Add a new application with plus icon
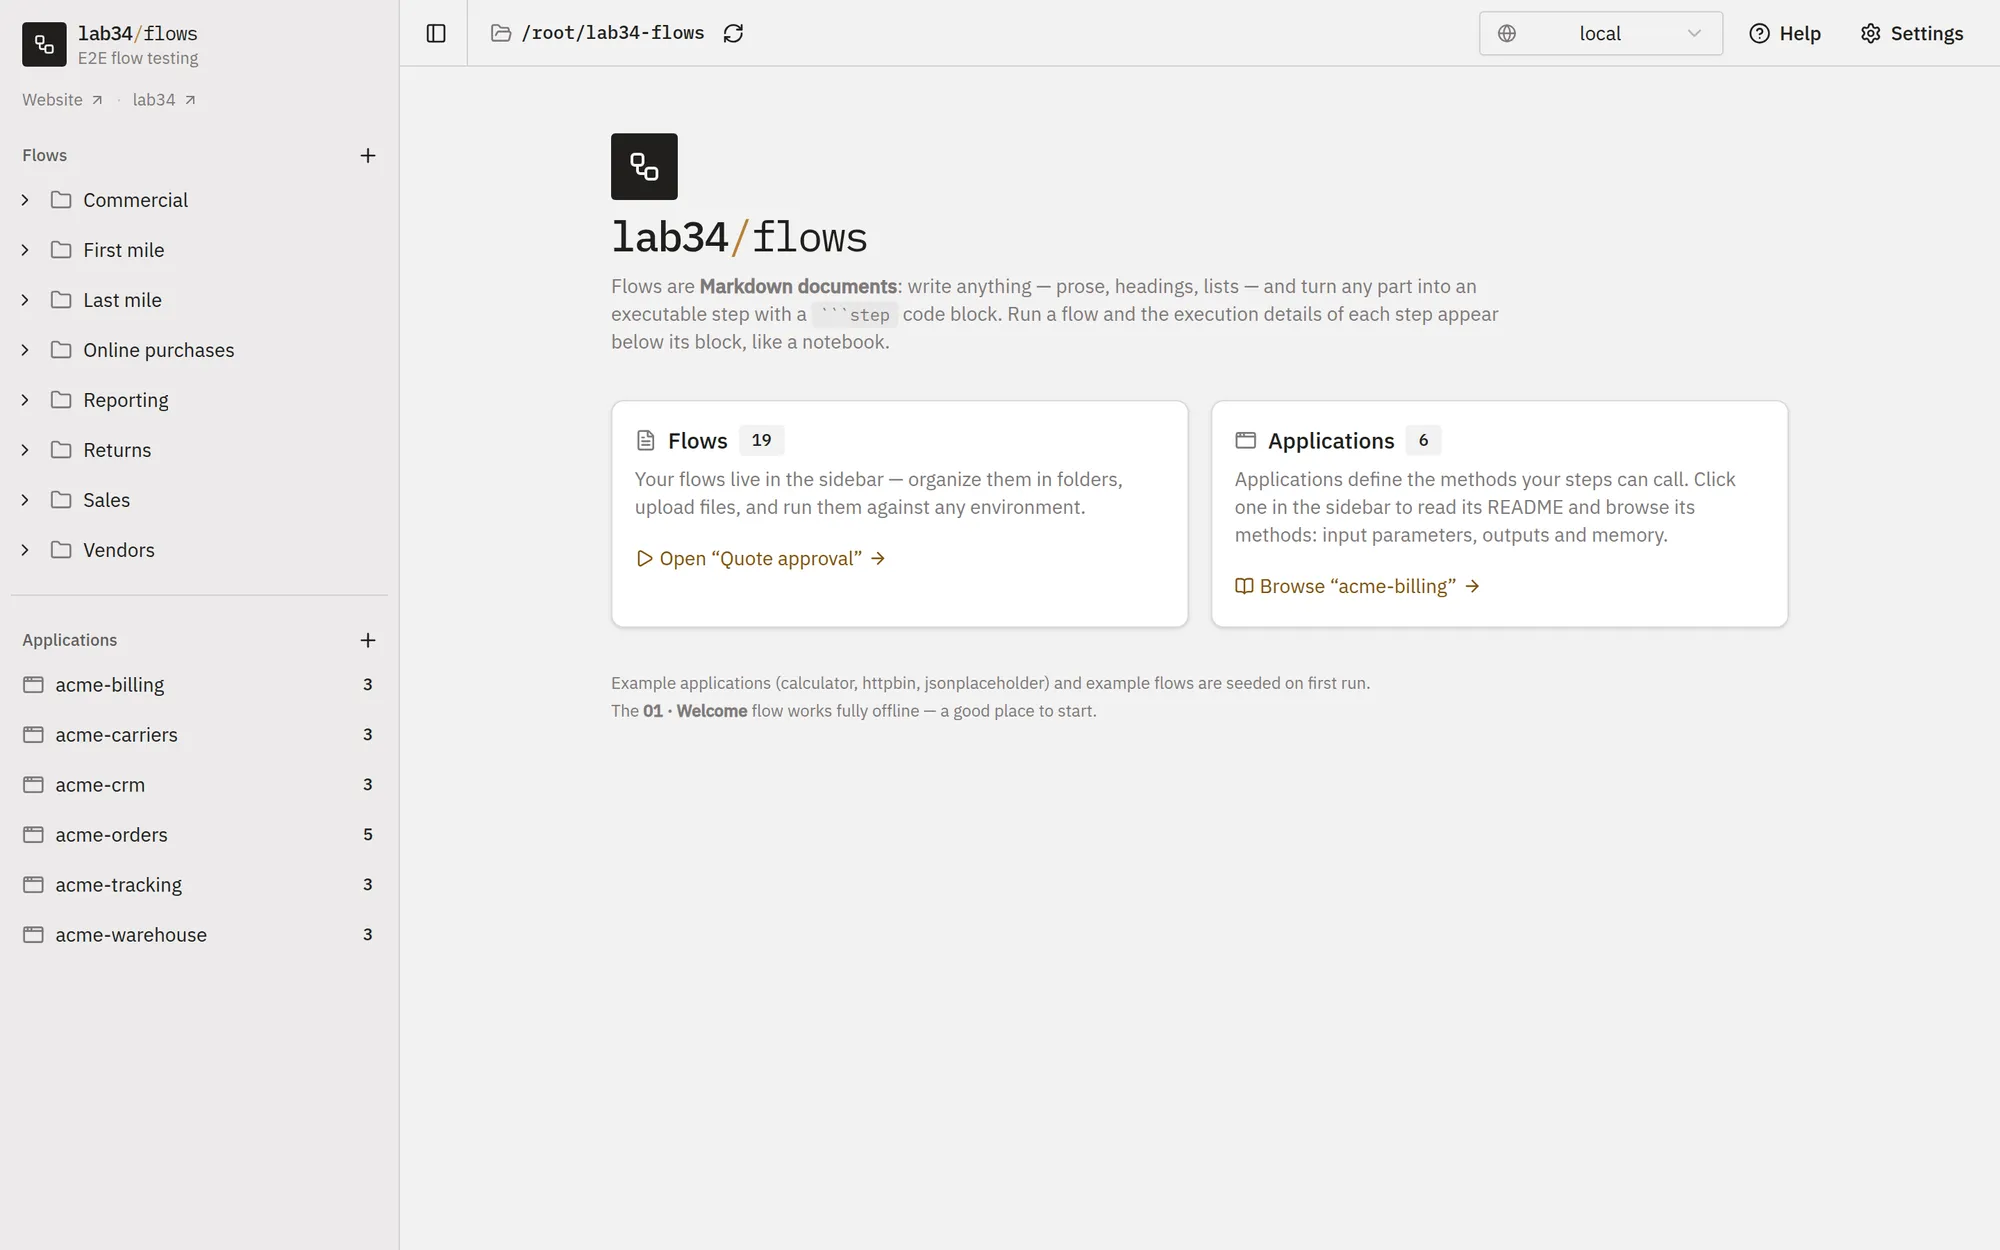 click(368, 640)
